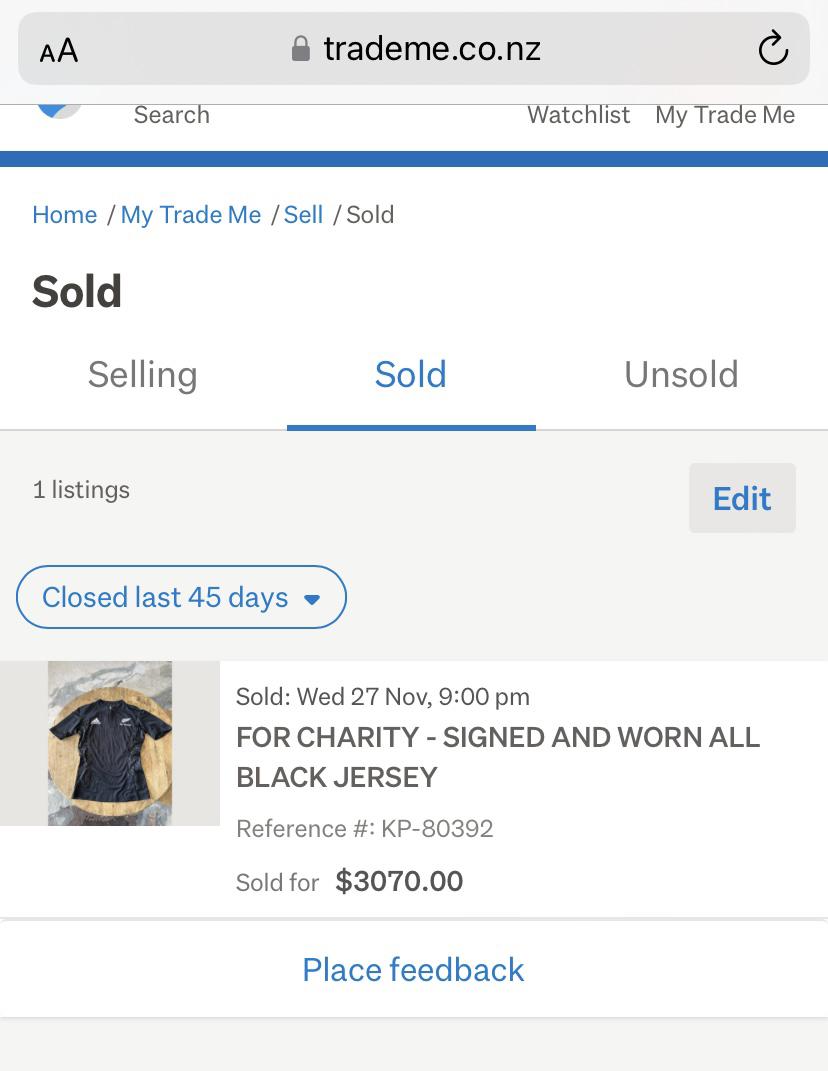This screenshot has width=828, height=1071.
Task: Tap the padlock icon beside the URL
Action: coord(300,48)
